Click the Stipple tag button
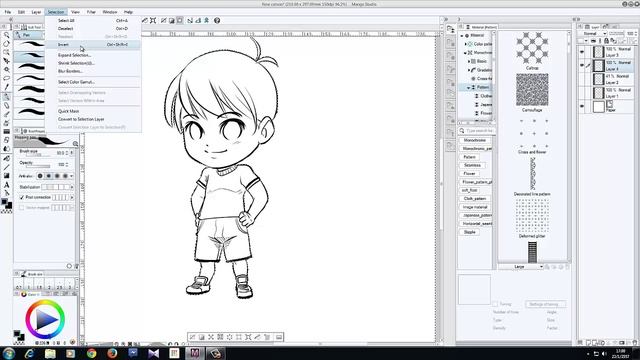Viewport: 640px width, 360px height. pyautogui.click(x=469, y=232)
